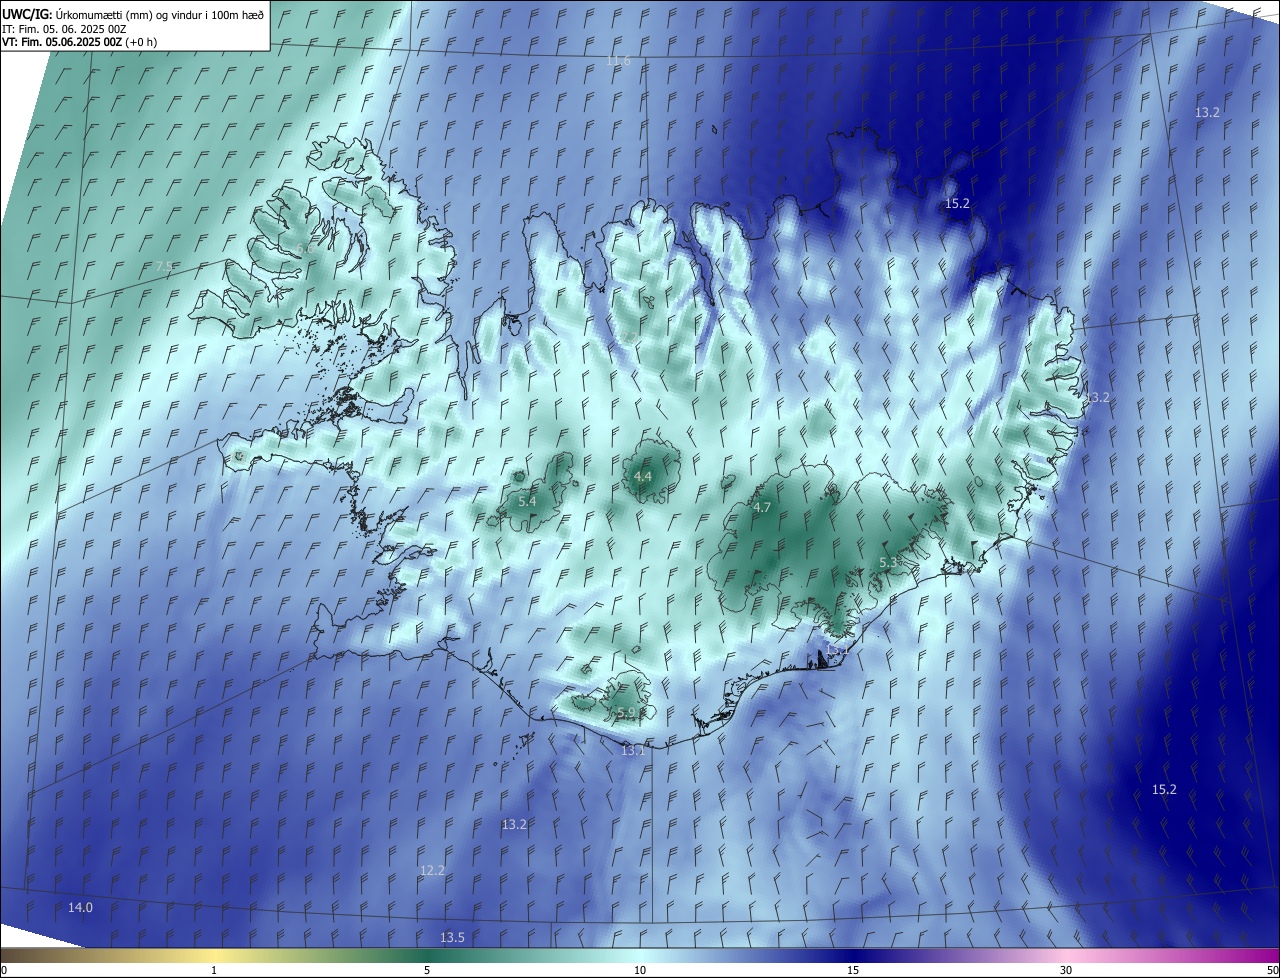Click the 4.4 value on Hofsjökull glacier
Screen dimensions: 1280x978
click(642, 476)
